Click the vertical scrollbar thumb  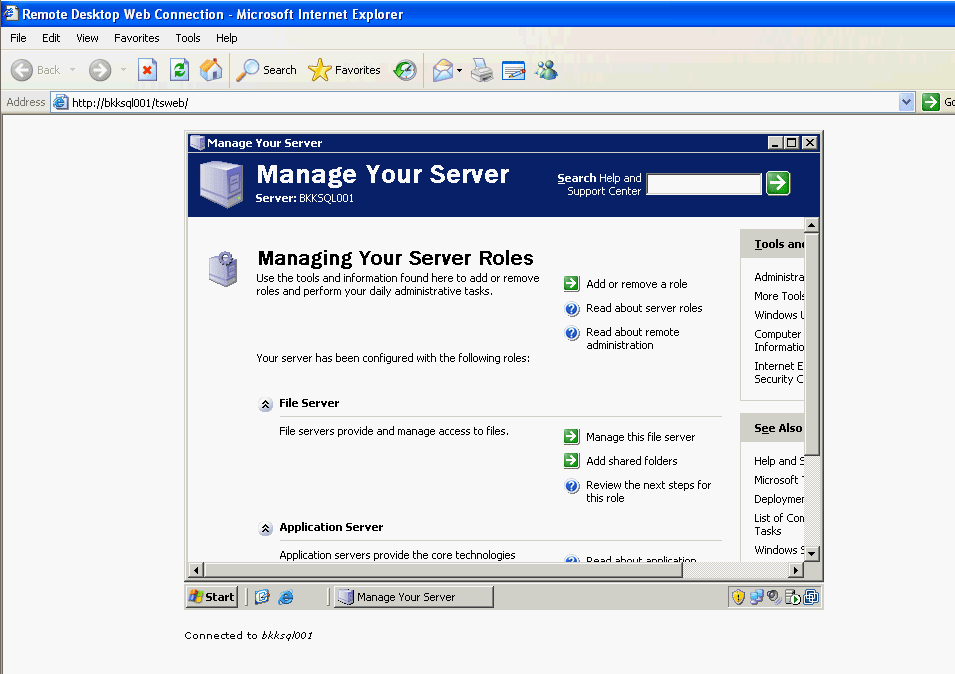coord(811,343)
